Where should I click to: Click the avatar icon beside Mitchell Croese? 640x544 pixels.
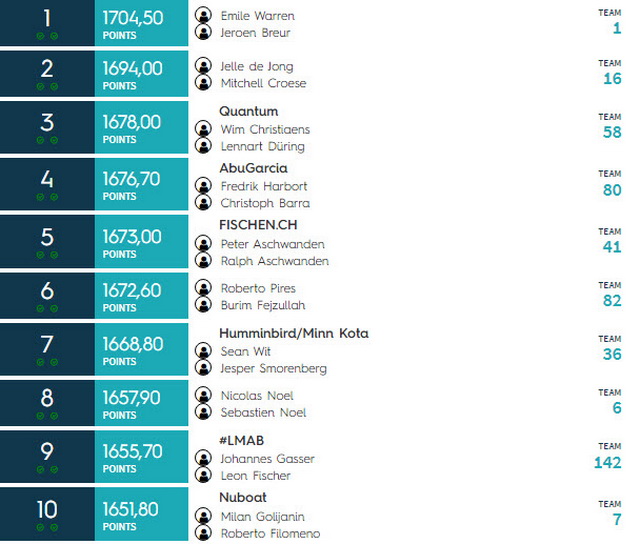[203, 82]
